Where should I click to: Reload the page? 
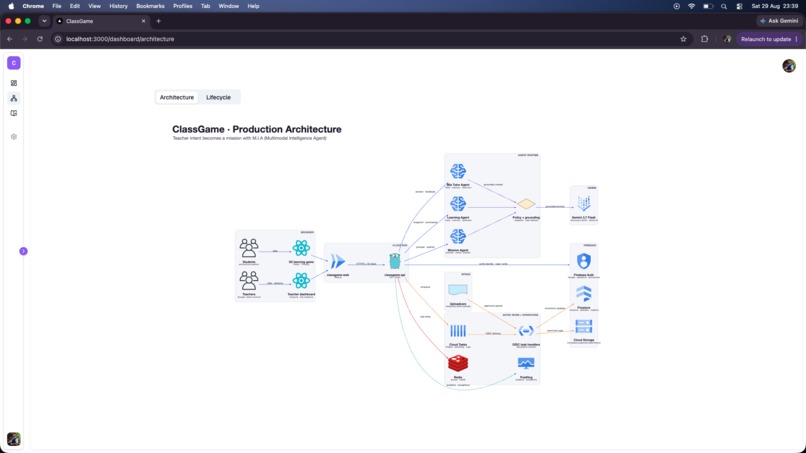pos(40,39)
